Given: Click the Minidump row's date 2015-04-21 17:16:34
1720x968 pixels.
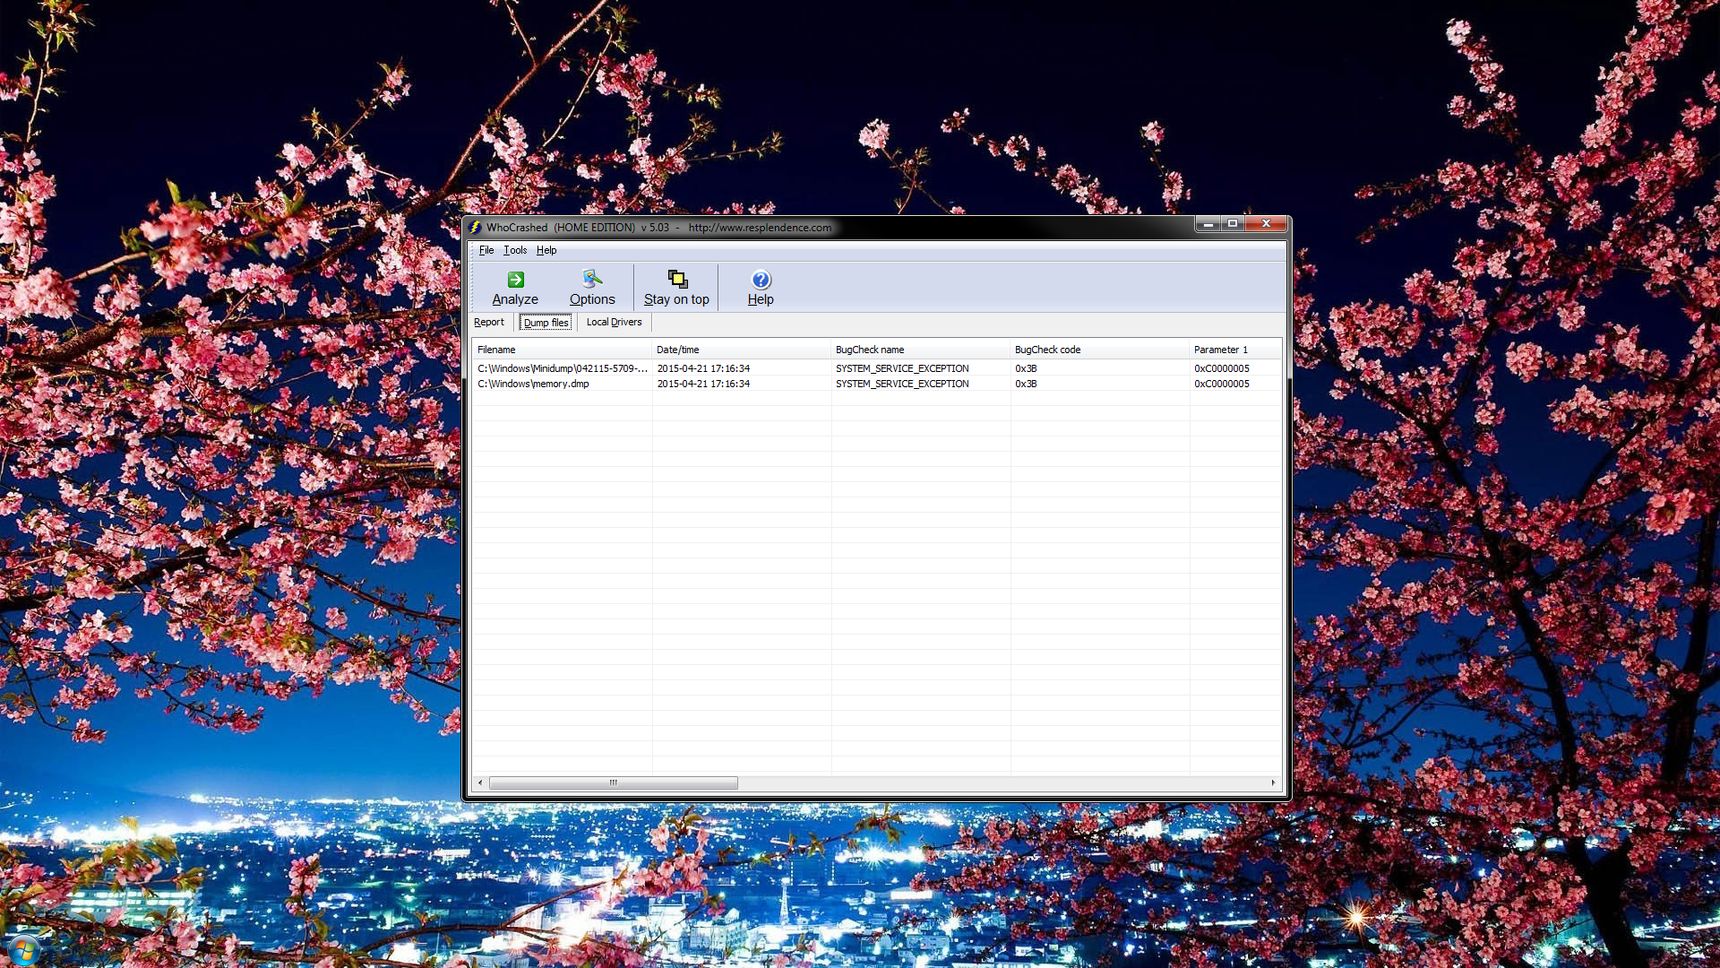Looking at the screenshot, I should [703, 368].
